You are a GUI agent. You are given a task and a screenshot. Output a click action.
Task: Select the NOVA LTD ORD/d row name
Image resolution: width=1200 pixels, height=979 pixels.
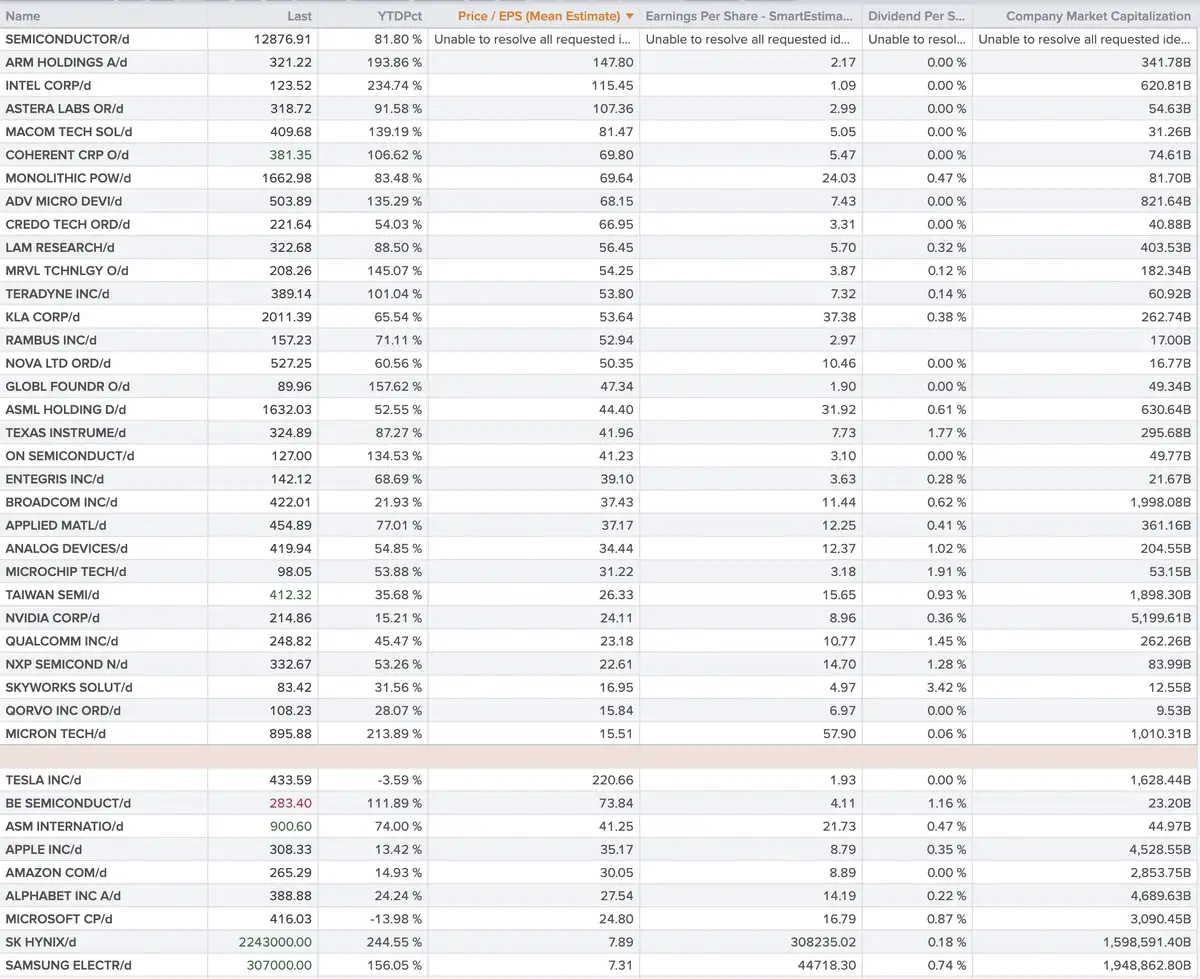(x=58, y=363)
